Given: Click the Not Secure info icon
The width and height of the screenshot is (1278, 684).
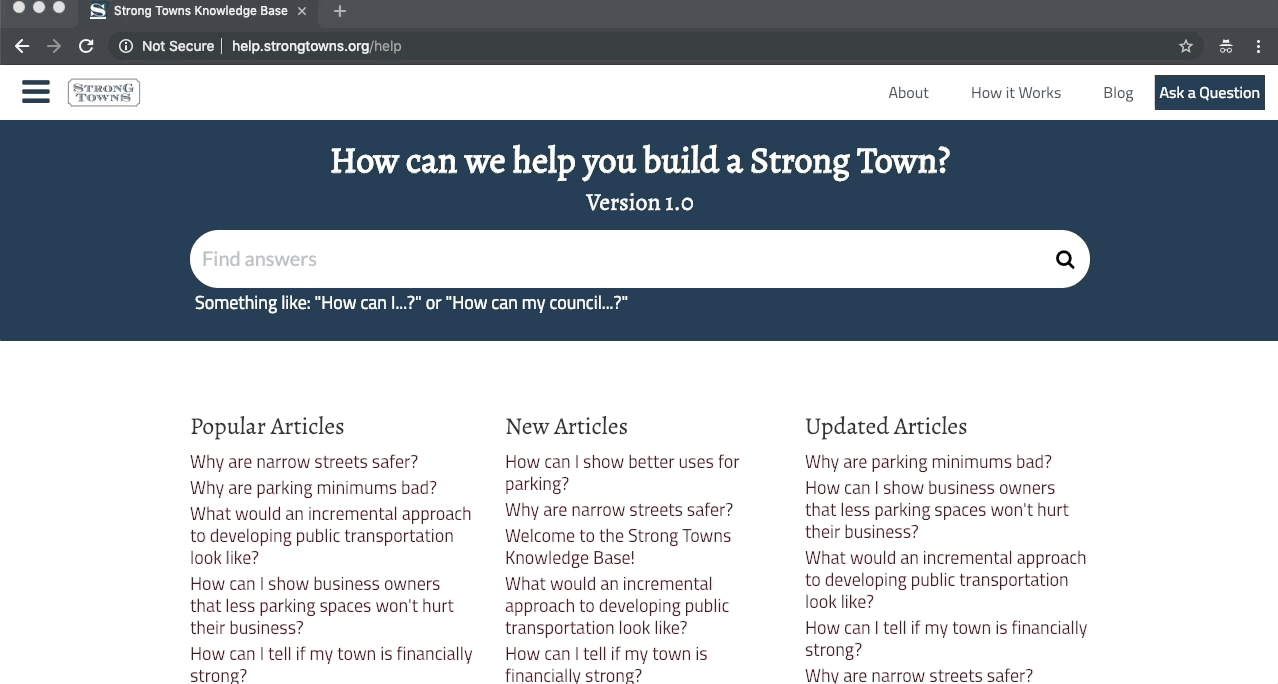Looking at the screenshot, I should pos(126,46).
